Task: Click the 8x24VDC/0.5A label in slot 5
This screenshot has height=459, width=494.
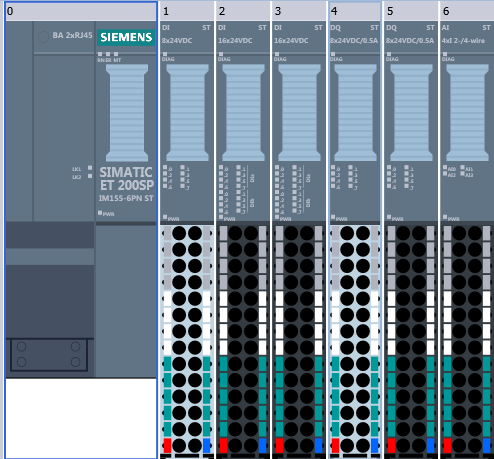Action: [x=410, y=41]
